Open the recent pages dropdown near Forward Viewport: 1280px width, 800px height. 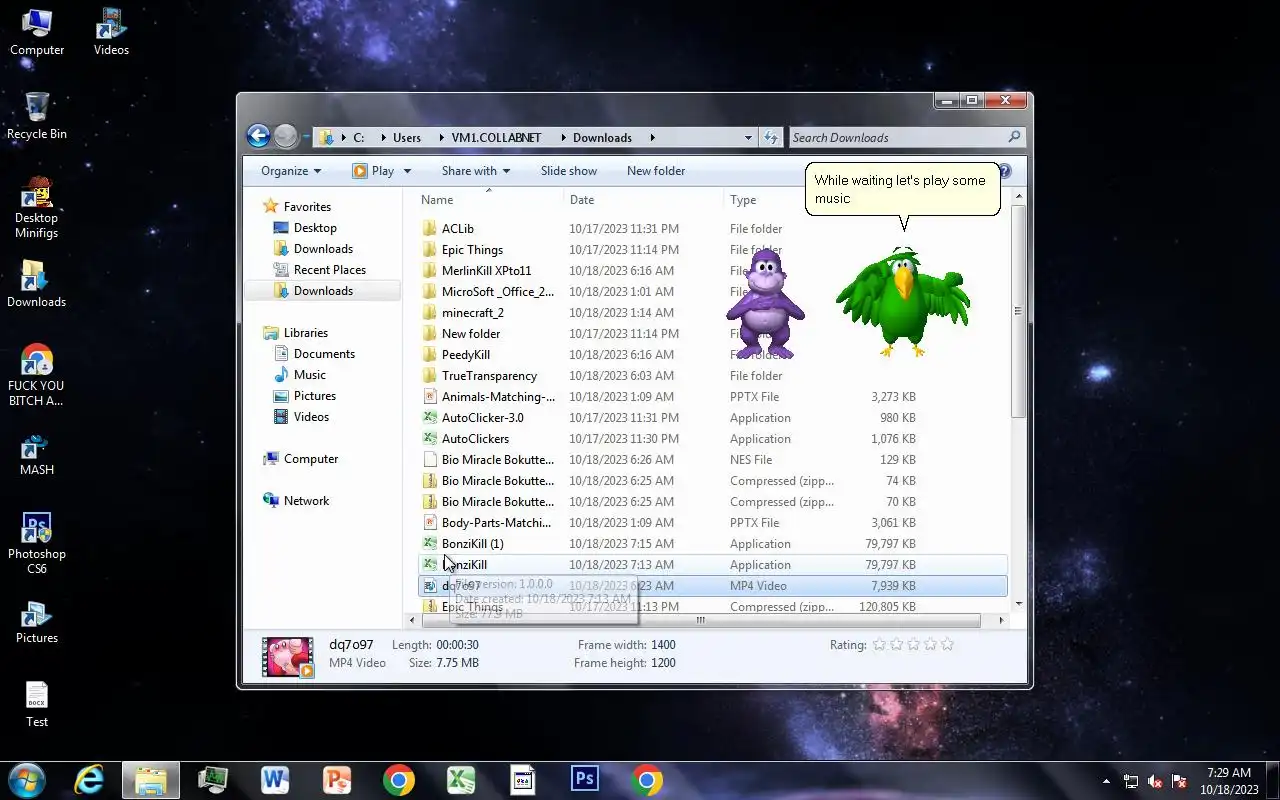pos(305,137)
